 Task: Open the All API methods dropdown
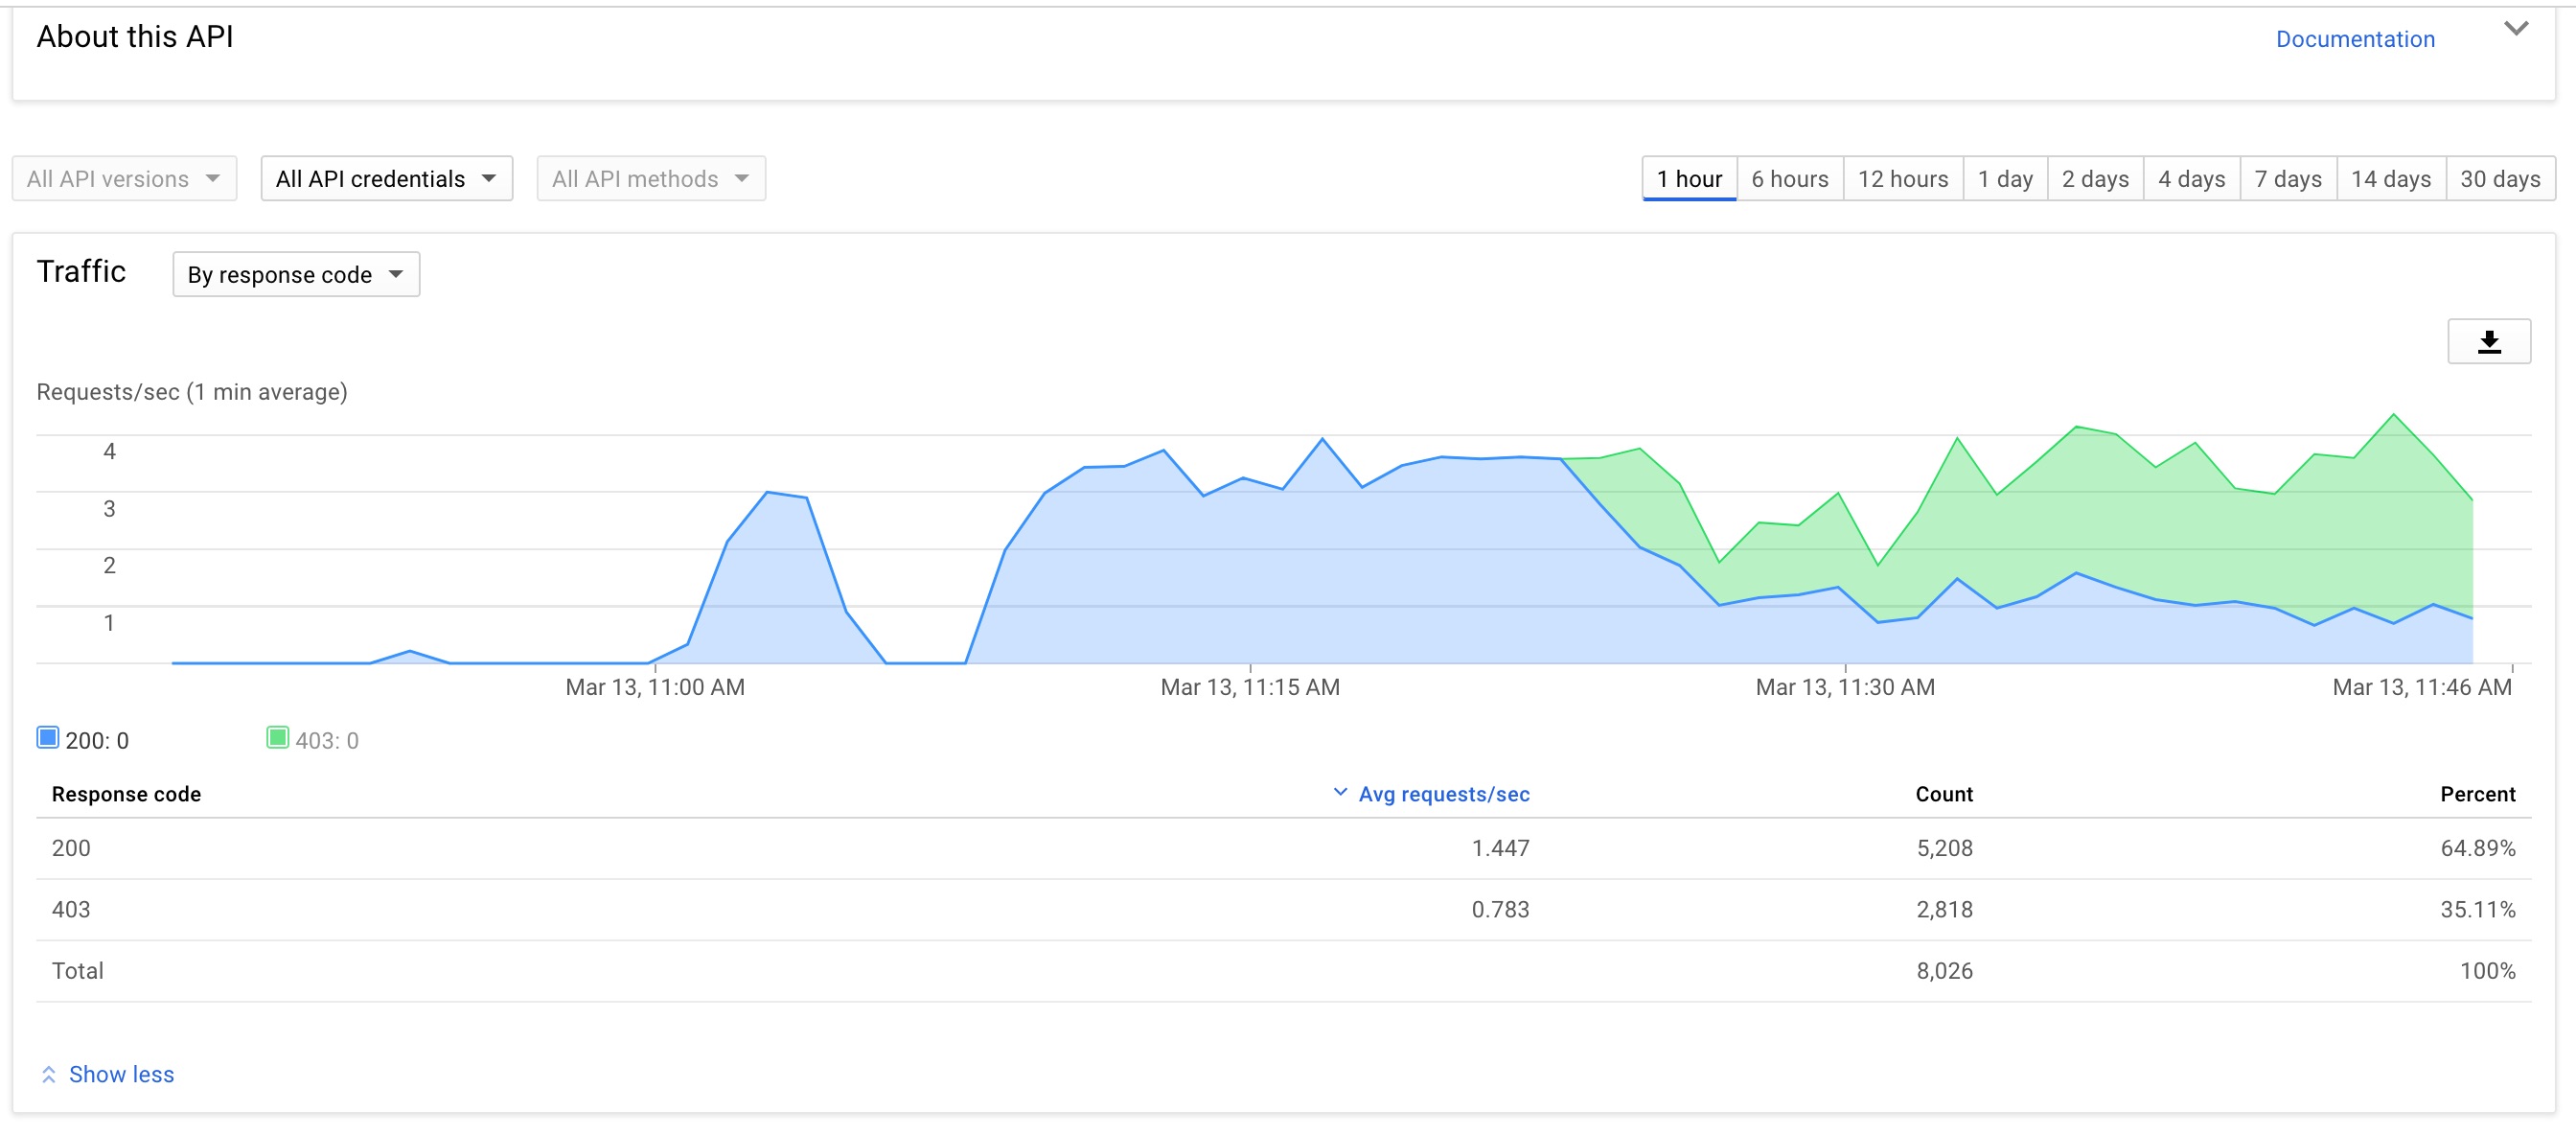[x=651, y=178]
